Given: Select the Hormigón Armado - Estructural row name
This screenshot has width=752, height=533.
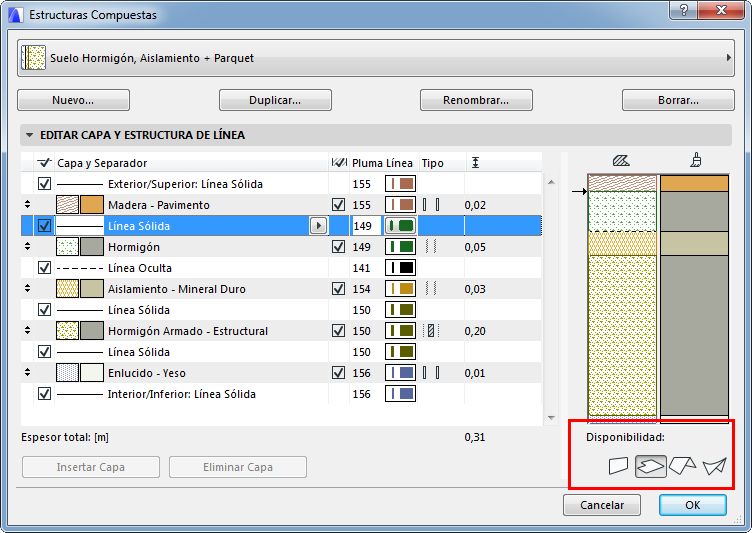Looking at the screenshot, I should point(188,331).
